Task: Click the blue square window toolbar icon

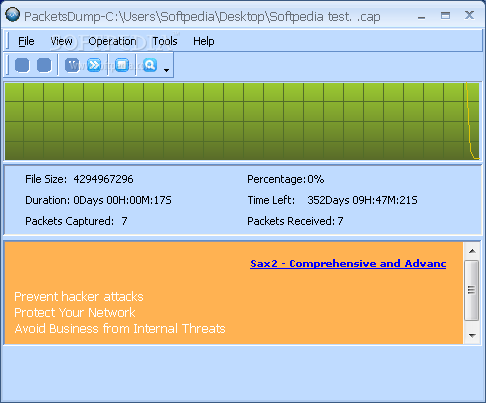Action: point(122,65)
